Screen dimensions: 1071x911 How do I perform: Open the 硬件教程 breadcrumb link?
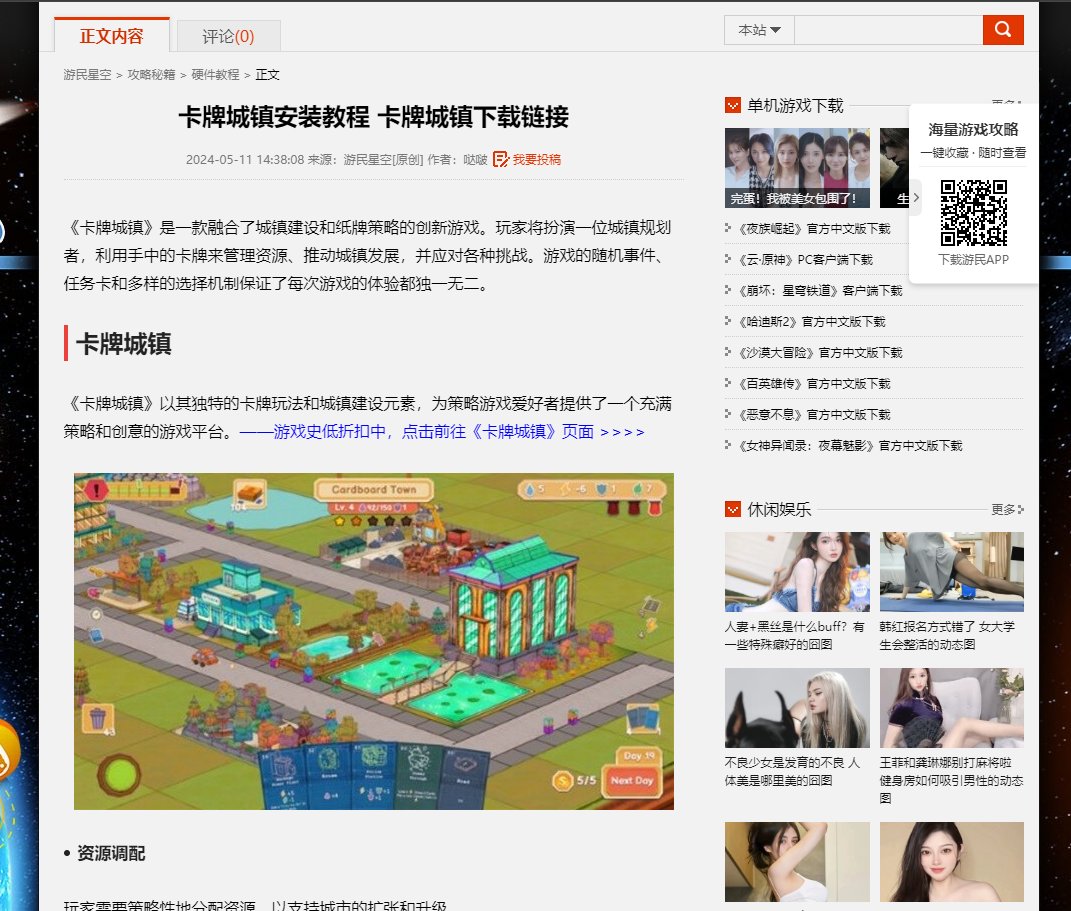(x=215, y=74)
